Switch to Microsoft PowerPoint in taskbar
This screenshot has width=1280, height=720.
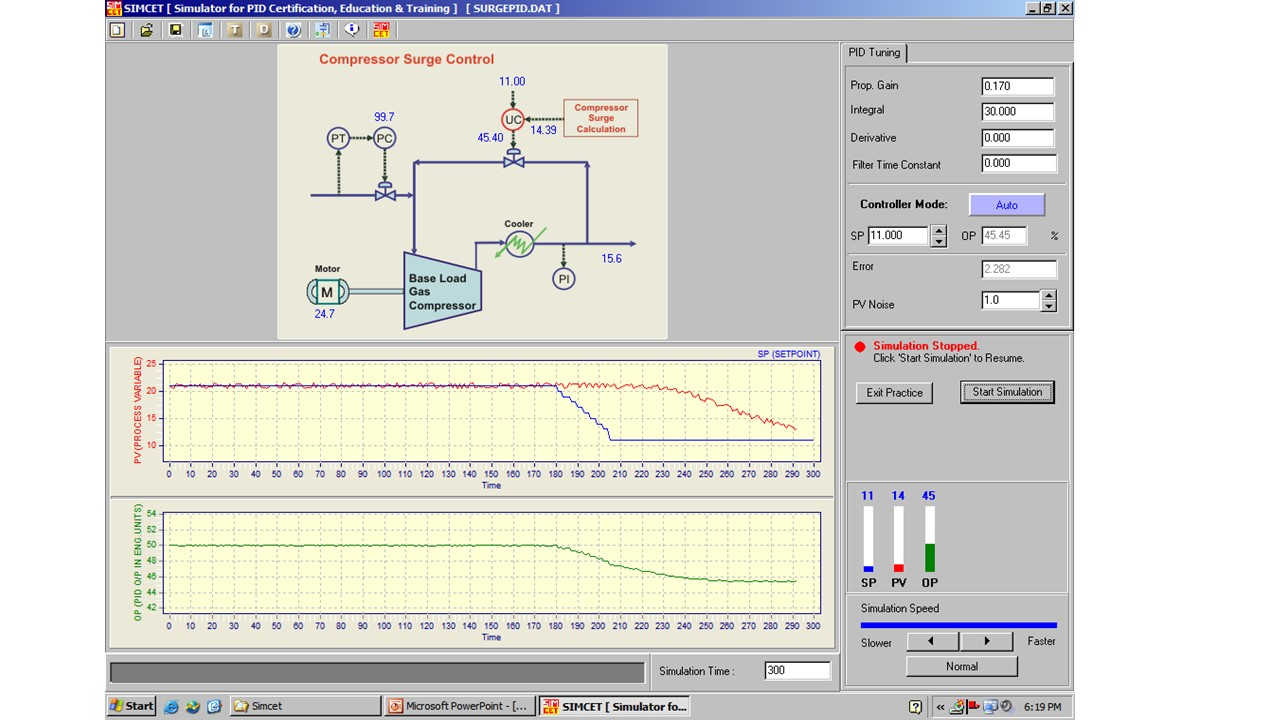click(x=460, y=706)
